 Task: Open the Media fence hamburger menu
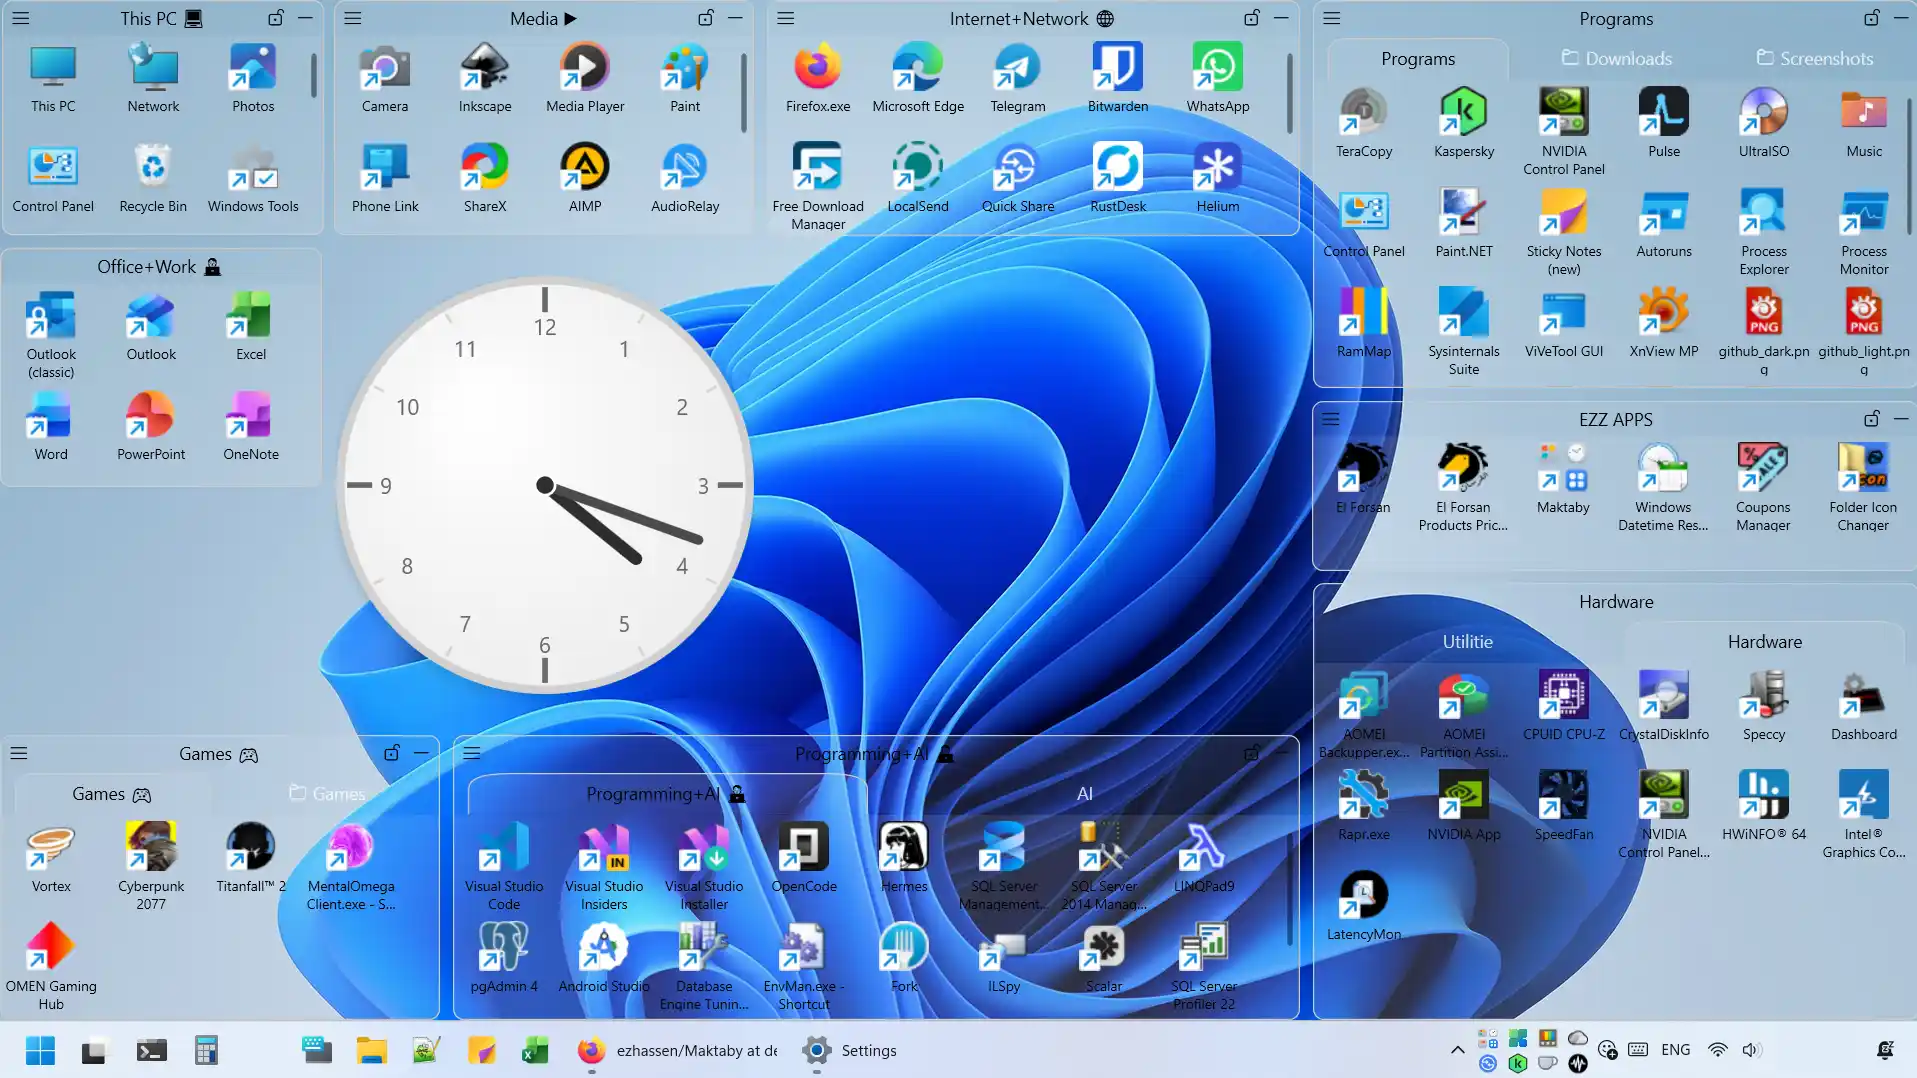(x=353, y=18)
